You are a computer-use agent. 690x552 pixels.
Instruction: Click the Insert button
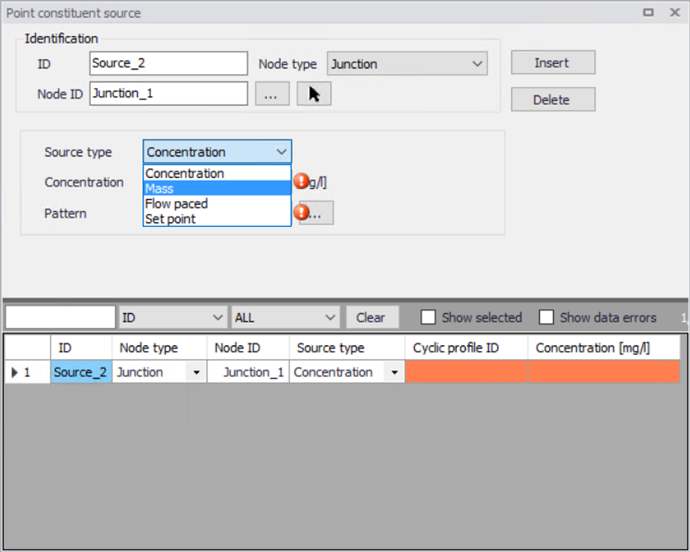coord(553,63)
